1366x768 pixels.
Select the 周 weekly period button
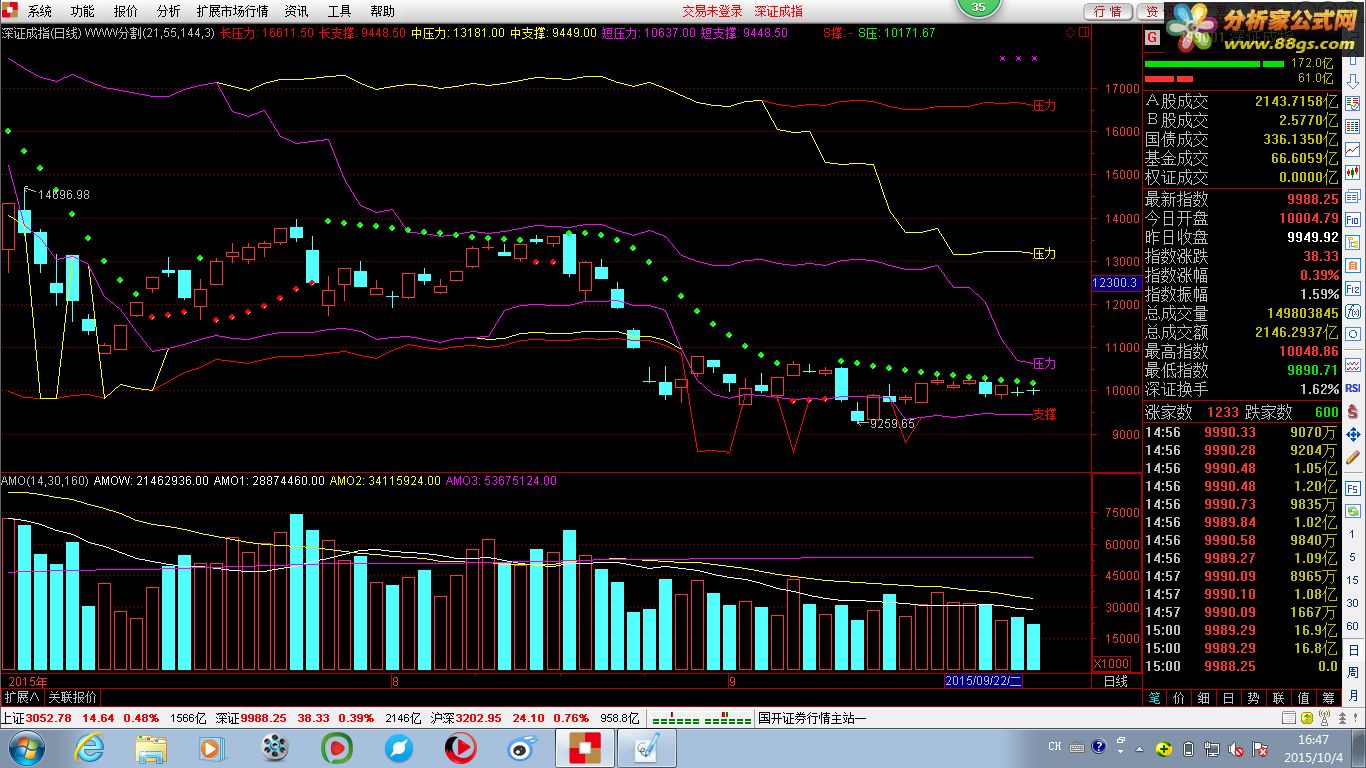[x=1353, y=672]
